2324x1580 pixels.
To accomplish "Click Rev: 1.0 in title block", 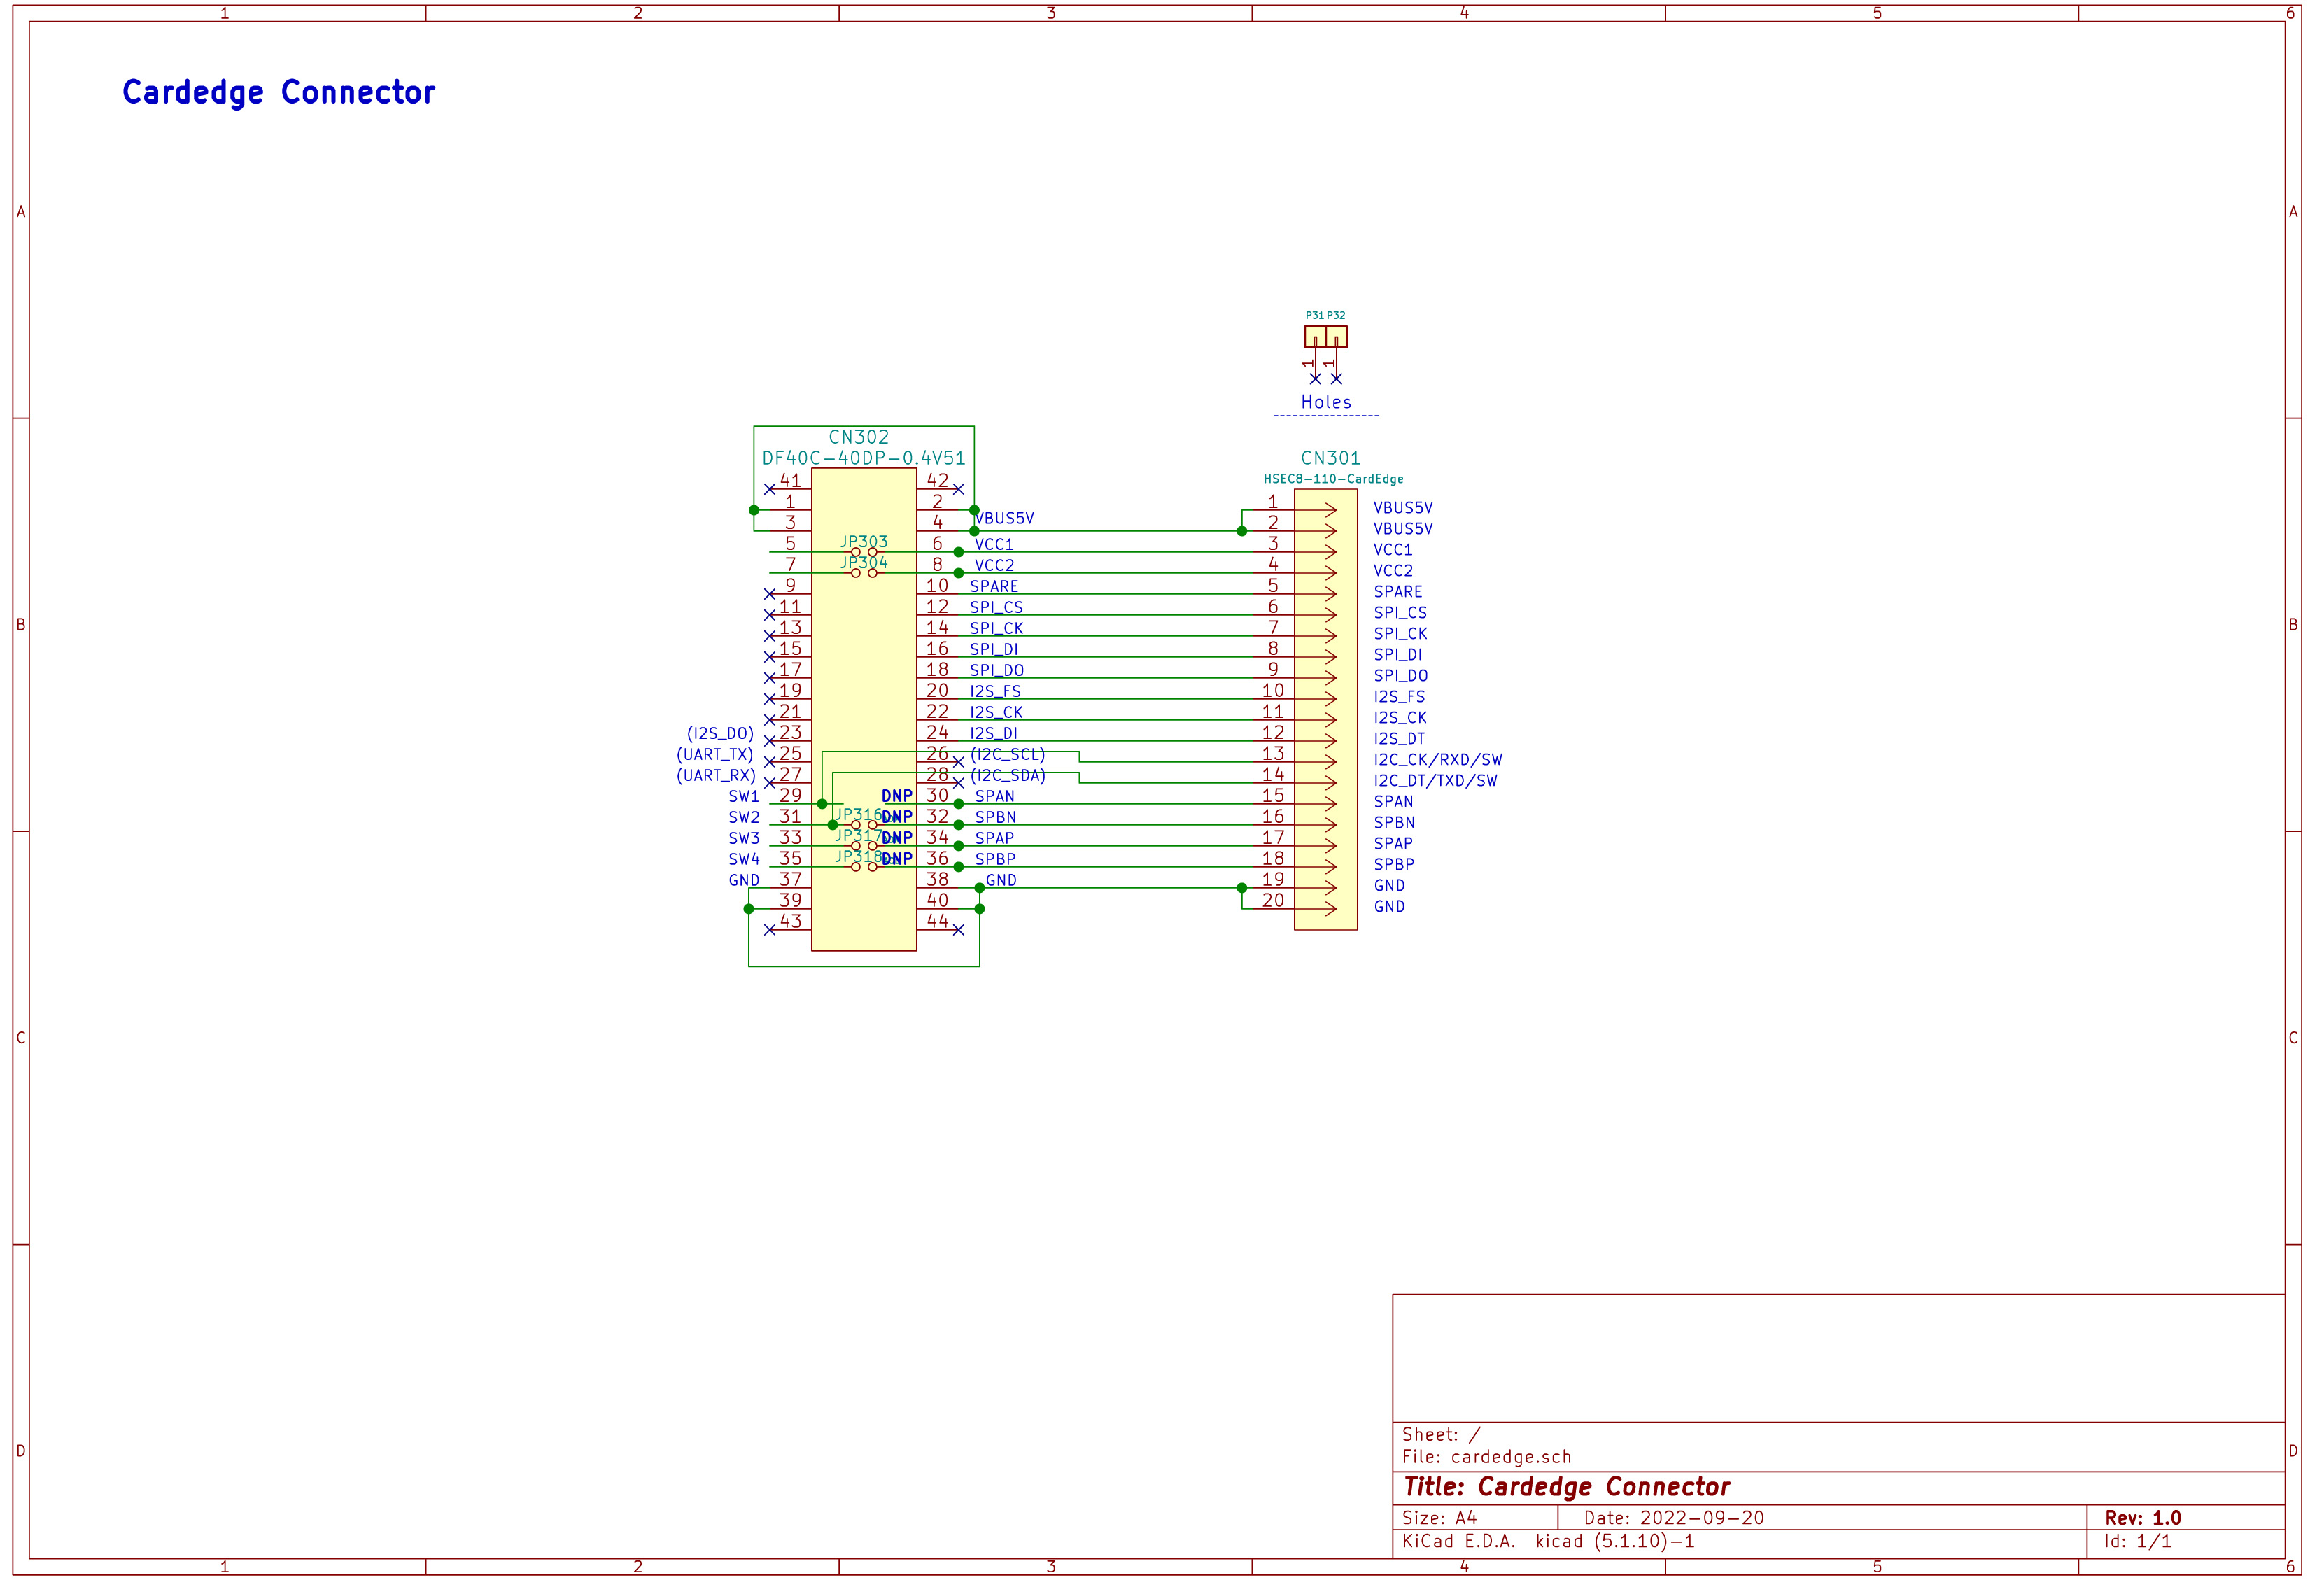I will point(2142,1518).
